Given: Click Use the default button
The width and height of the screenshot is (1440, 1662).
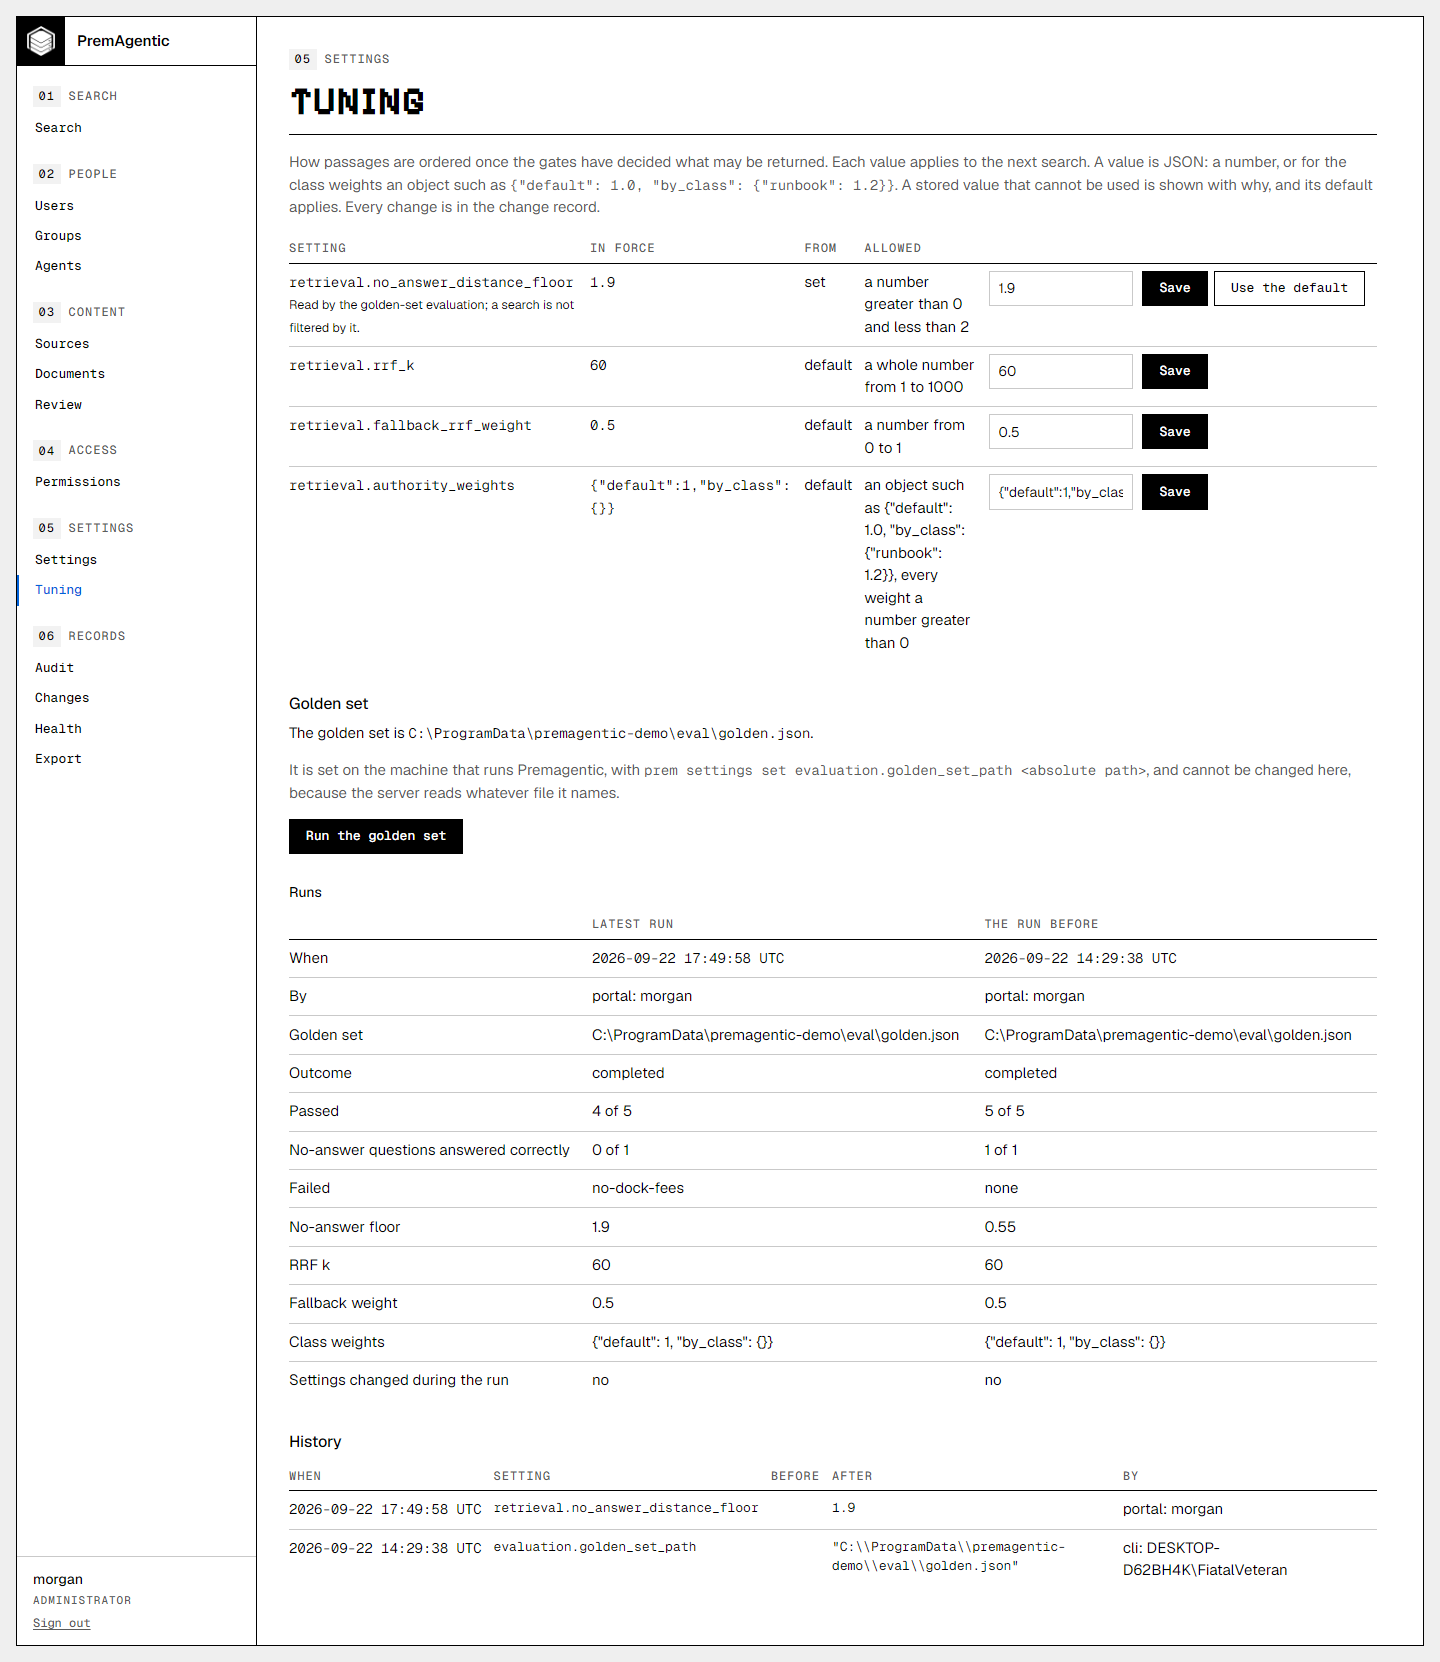Looking at the screenshot, I should 1289,288.
